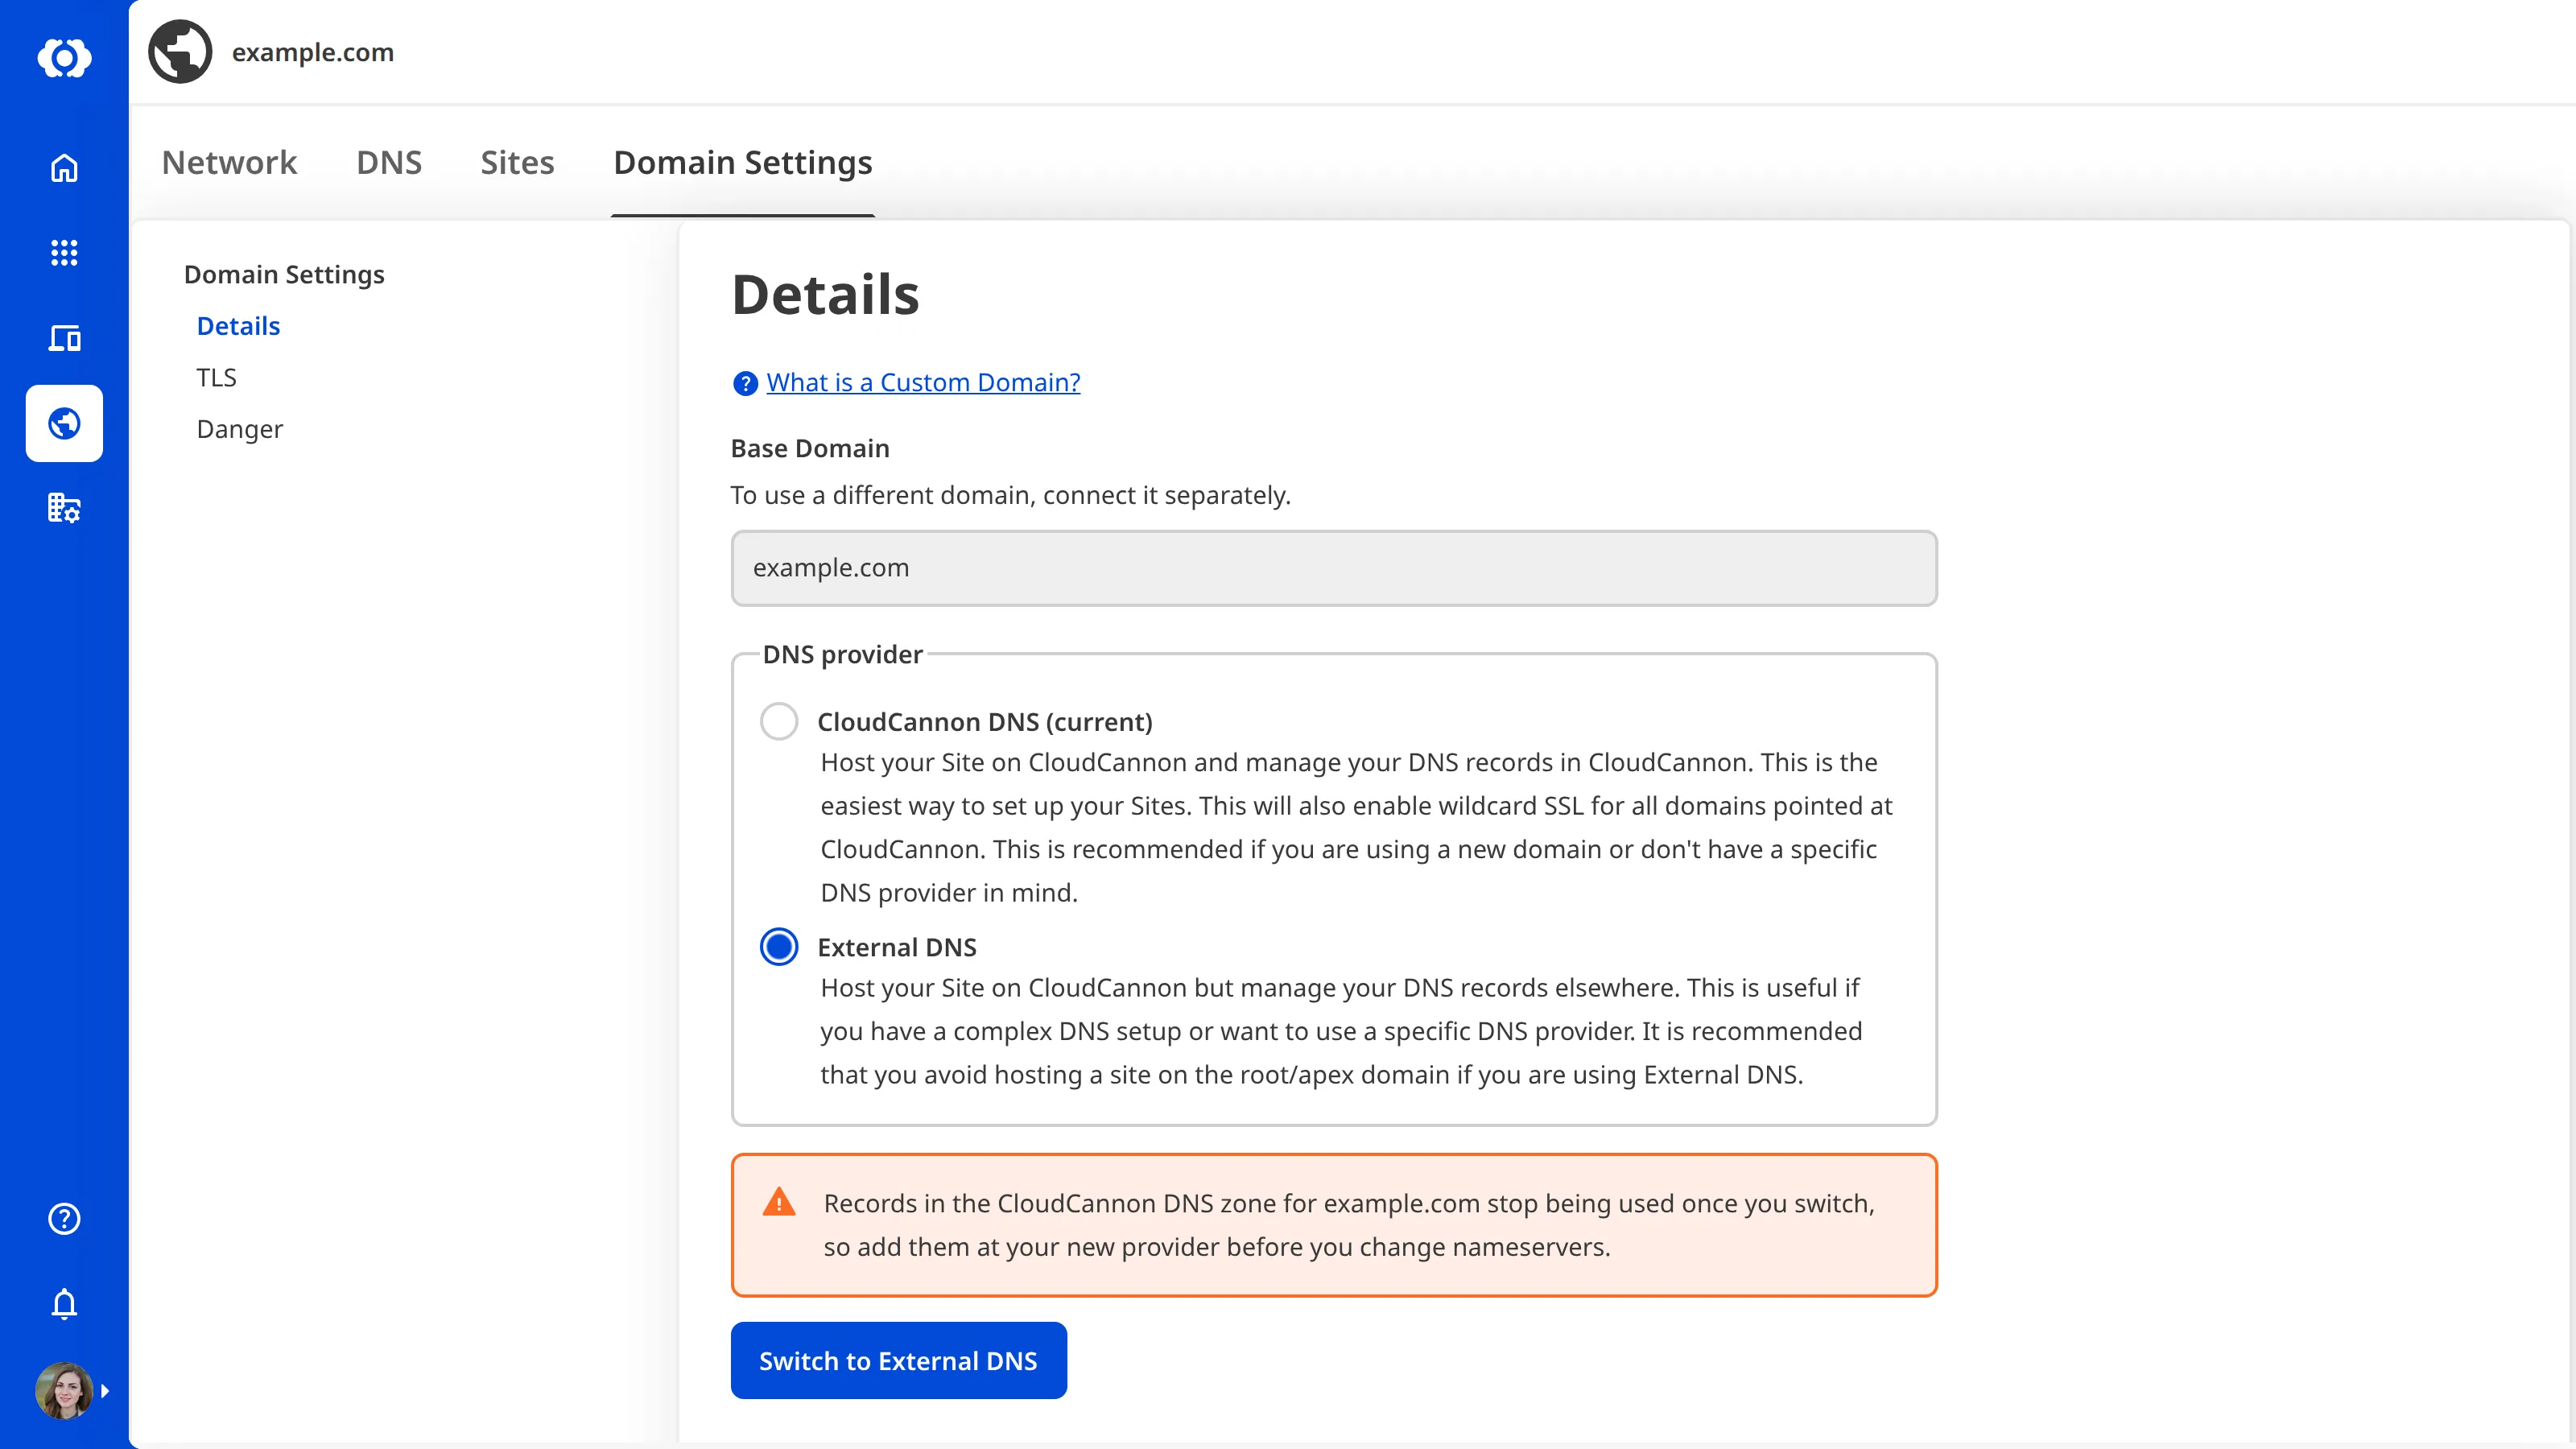
Task: Switch to the DNS tab
Action: [x=389, y=162]
